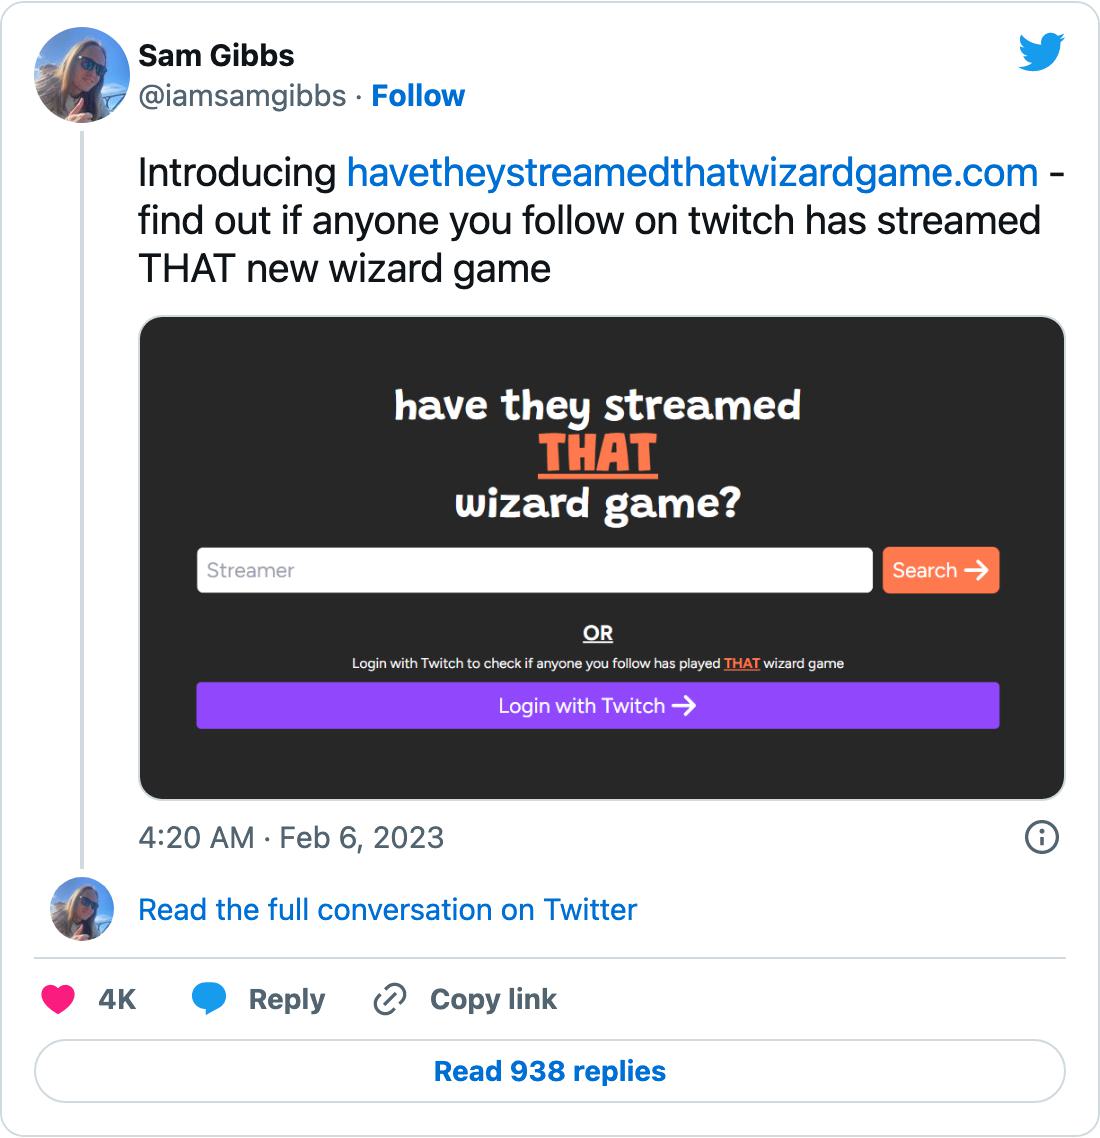Click the Read 938 replies button
This screenshot has width=1100, height=1138.
coord(550,1071)
